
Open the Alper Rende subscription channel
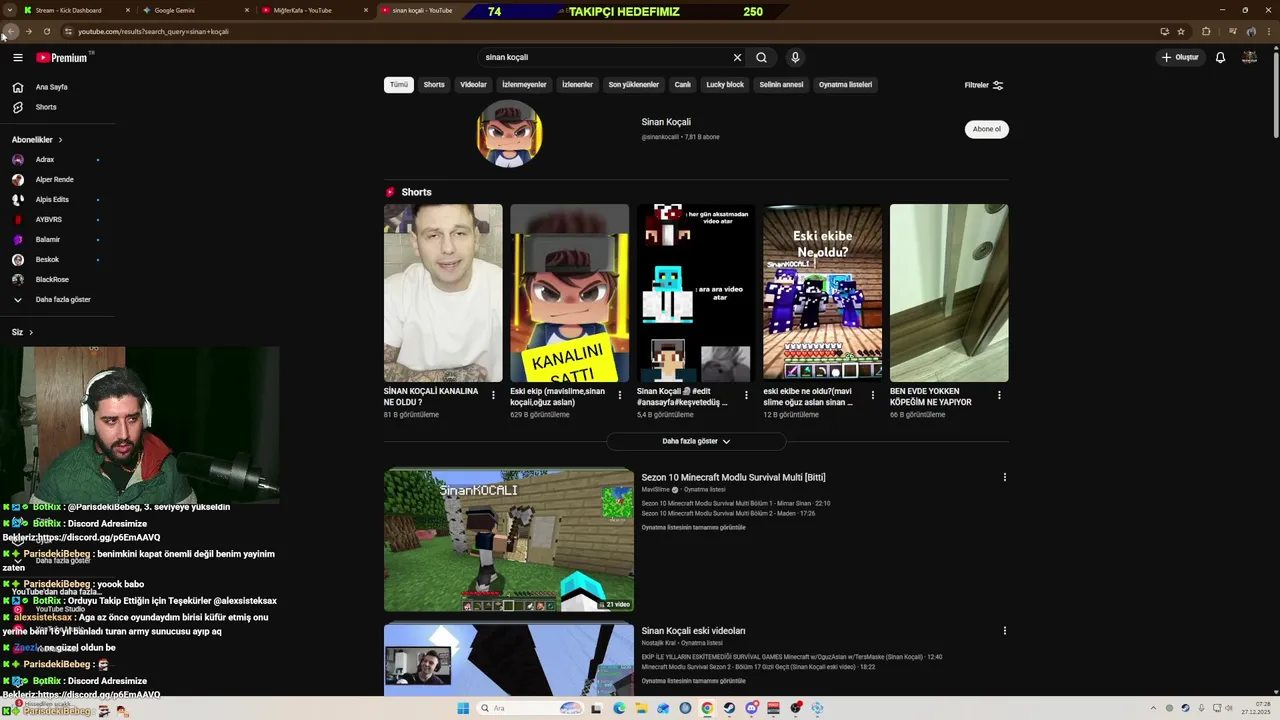pyautogui.click(x=57, y=180)
